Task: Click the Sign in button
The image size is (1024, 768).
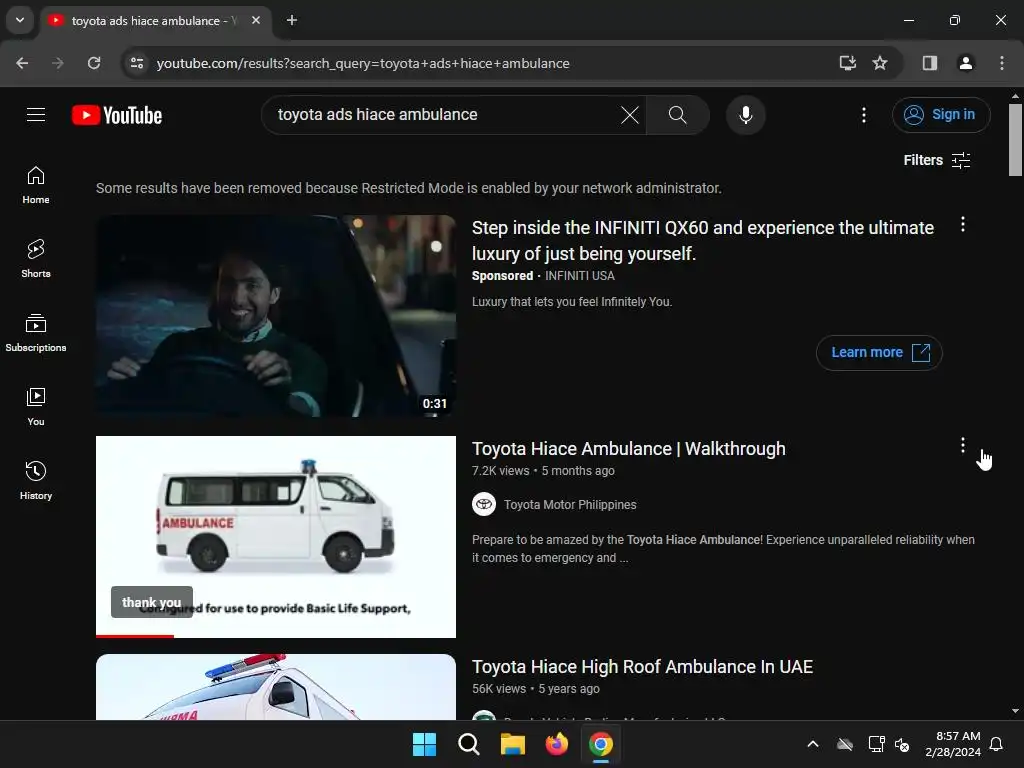Action: click(x=940, y=115)
